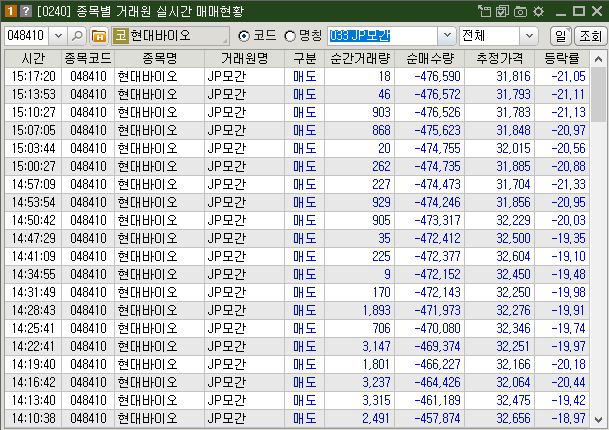
Task: Click change rate -21,33
Action: 568,185
